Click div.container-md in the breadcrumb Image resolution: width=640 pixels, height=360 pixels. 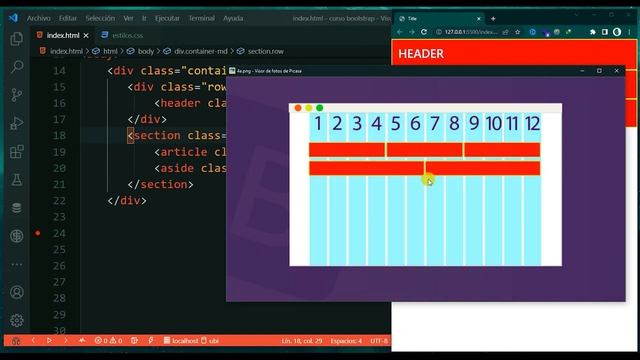200,51
